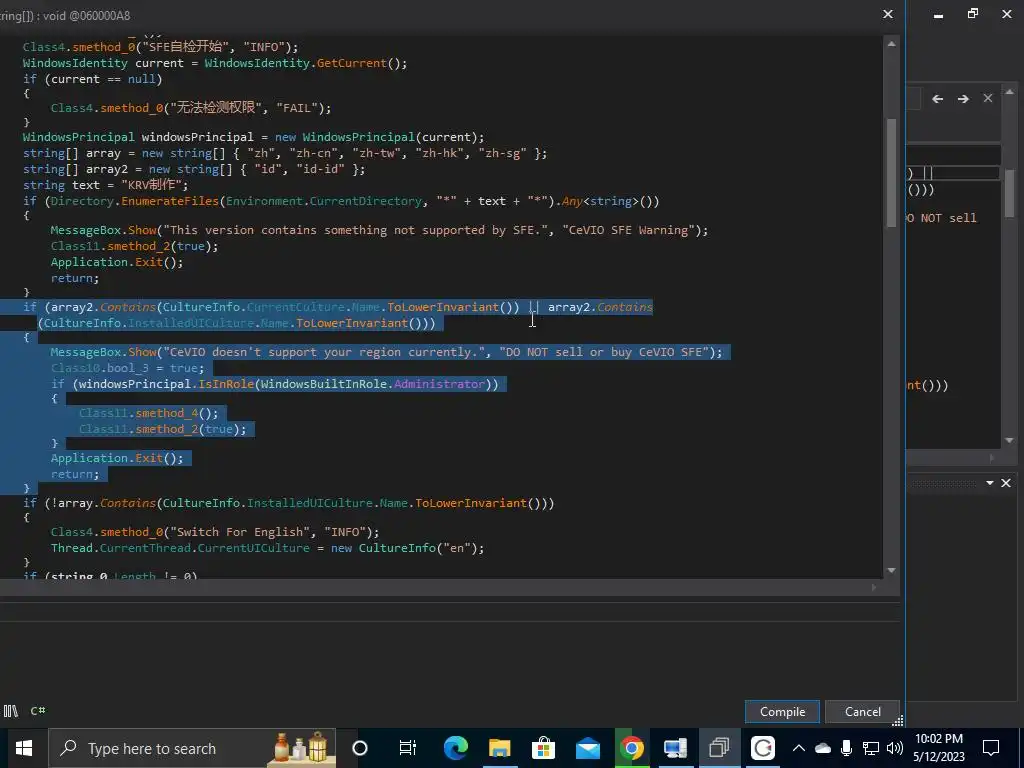This screenshot has height=768, width=1024.
Task: Open the bottom panel options dropdown arrow
Action: (x=990, y=483)
